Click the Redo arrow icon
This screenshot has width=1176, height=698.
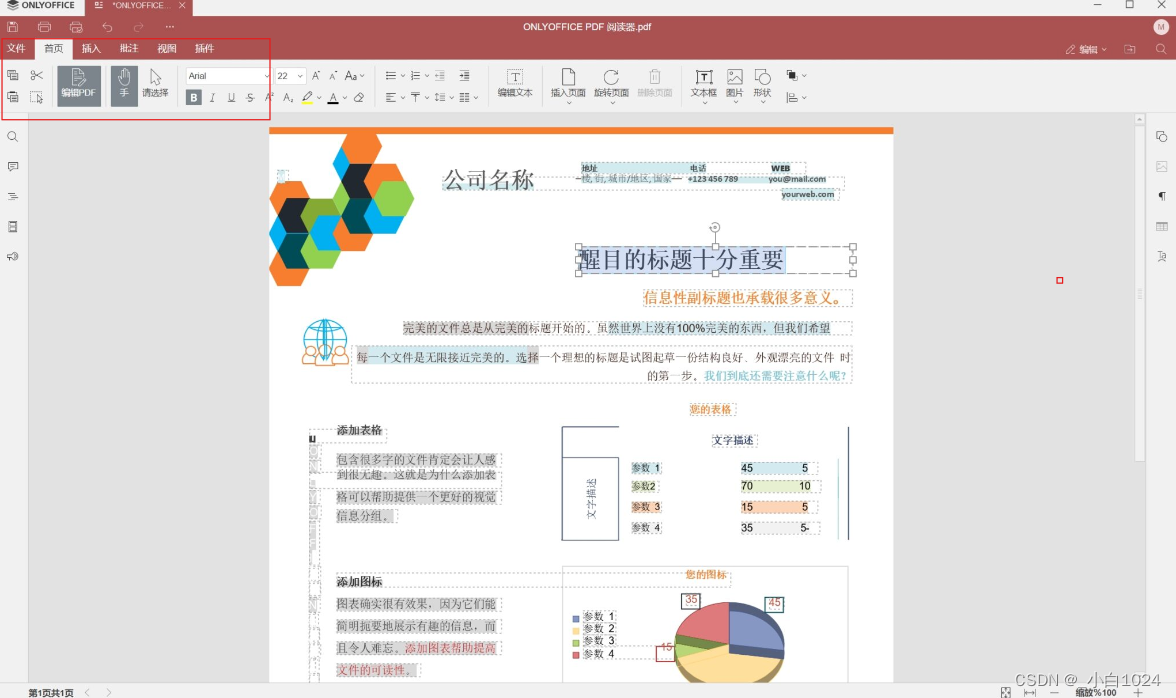[x=139, y=27]
